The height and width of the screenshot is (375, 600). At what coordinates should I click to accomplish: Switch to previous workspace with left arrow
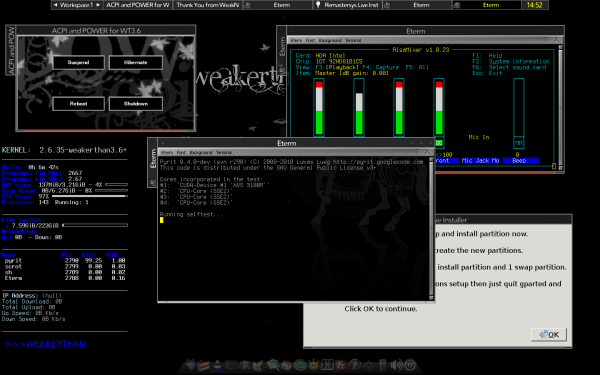[x=55, y=5]
